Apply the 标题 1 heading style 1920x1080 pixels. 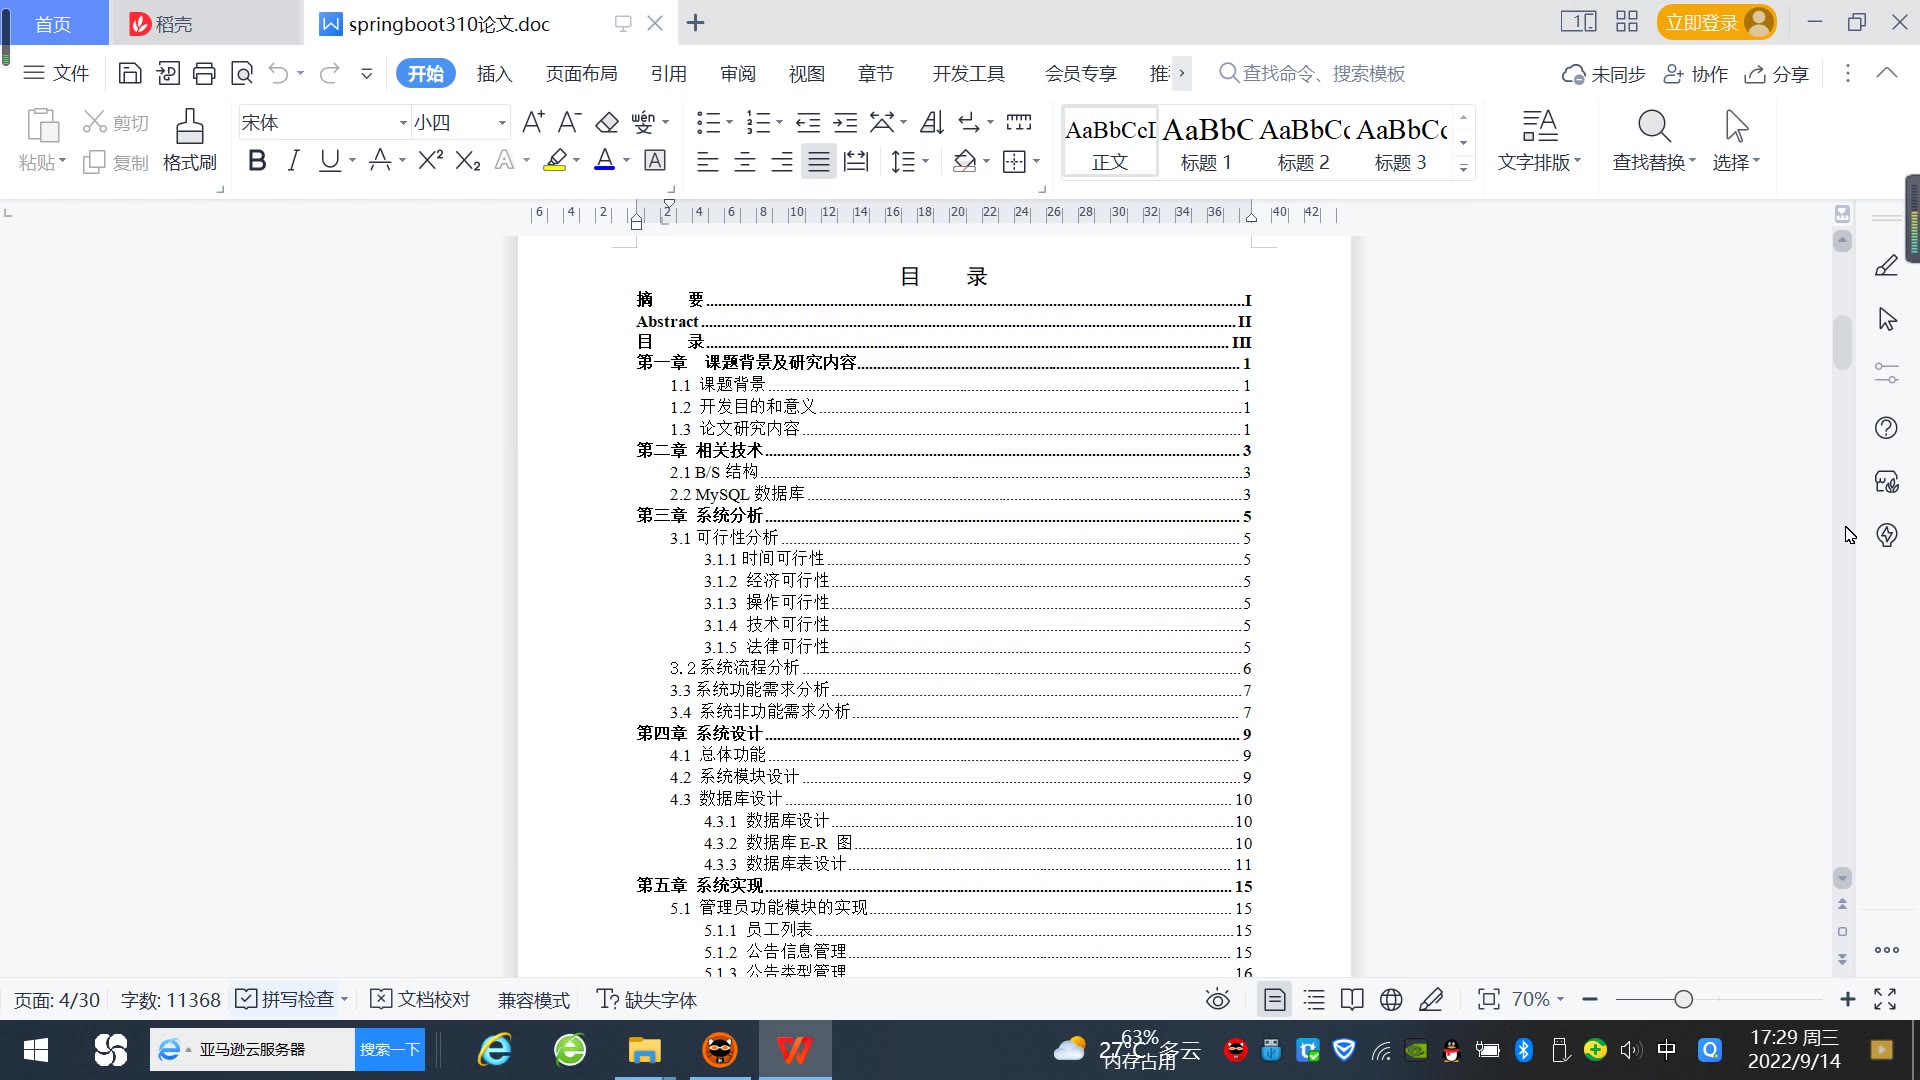point(1206,142)
